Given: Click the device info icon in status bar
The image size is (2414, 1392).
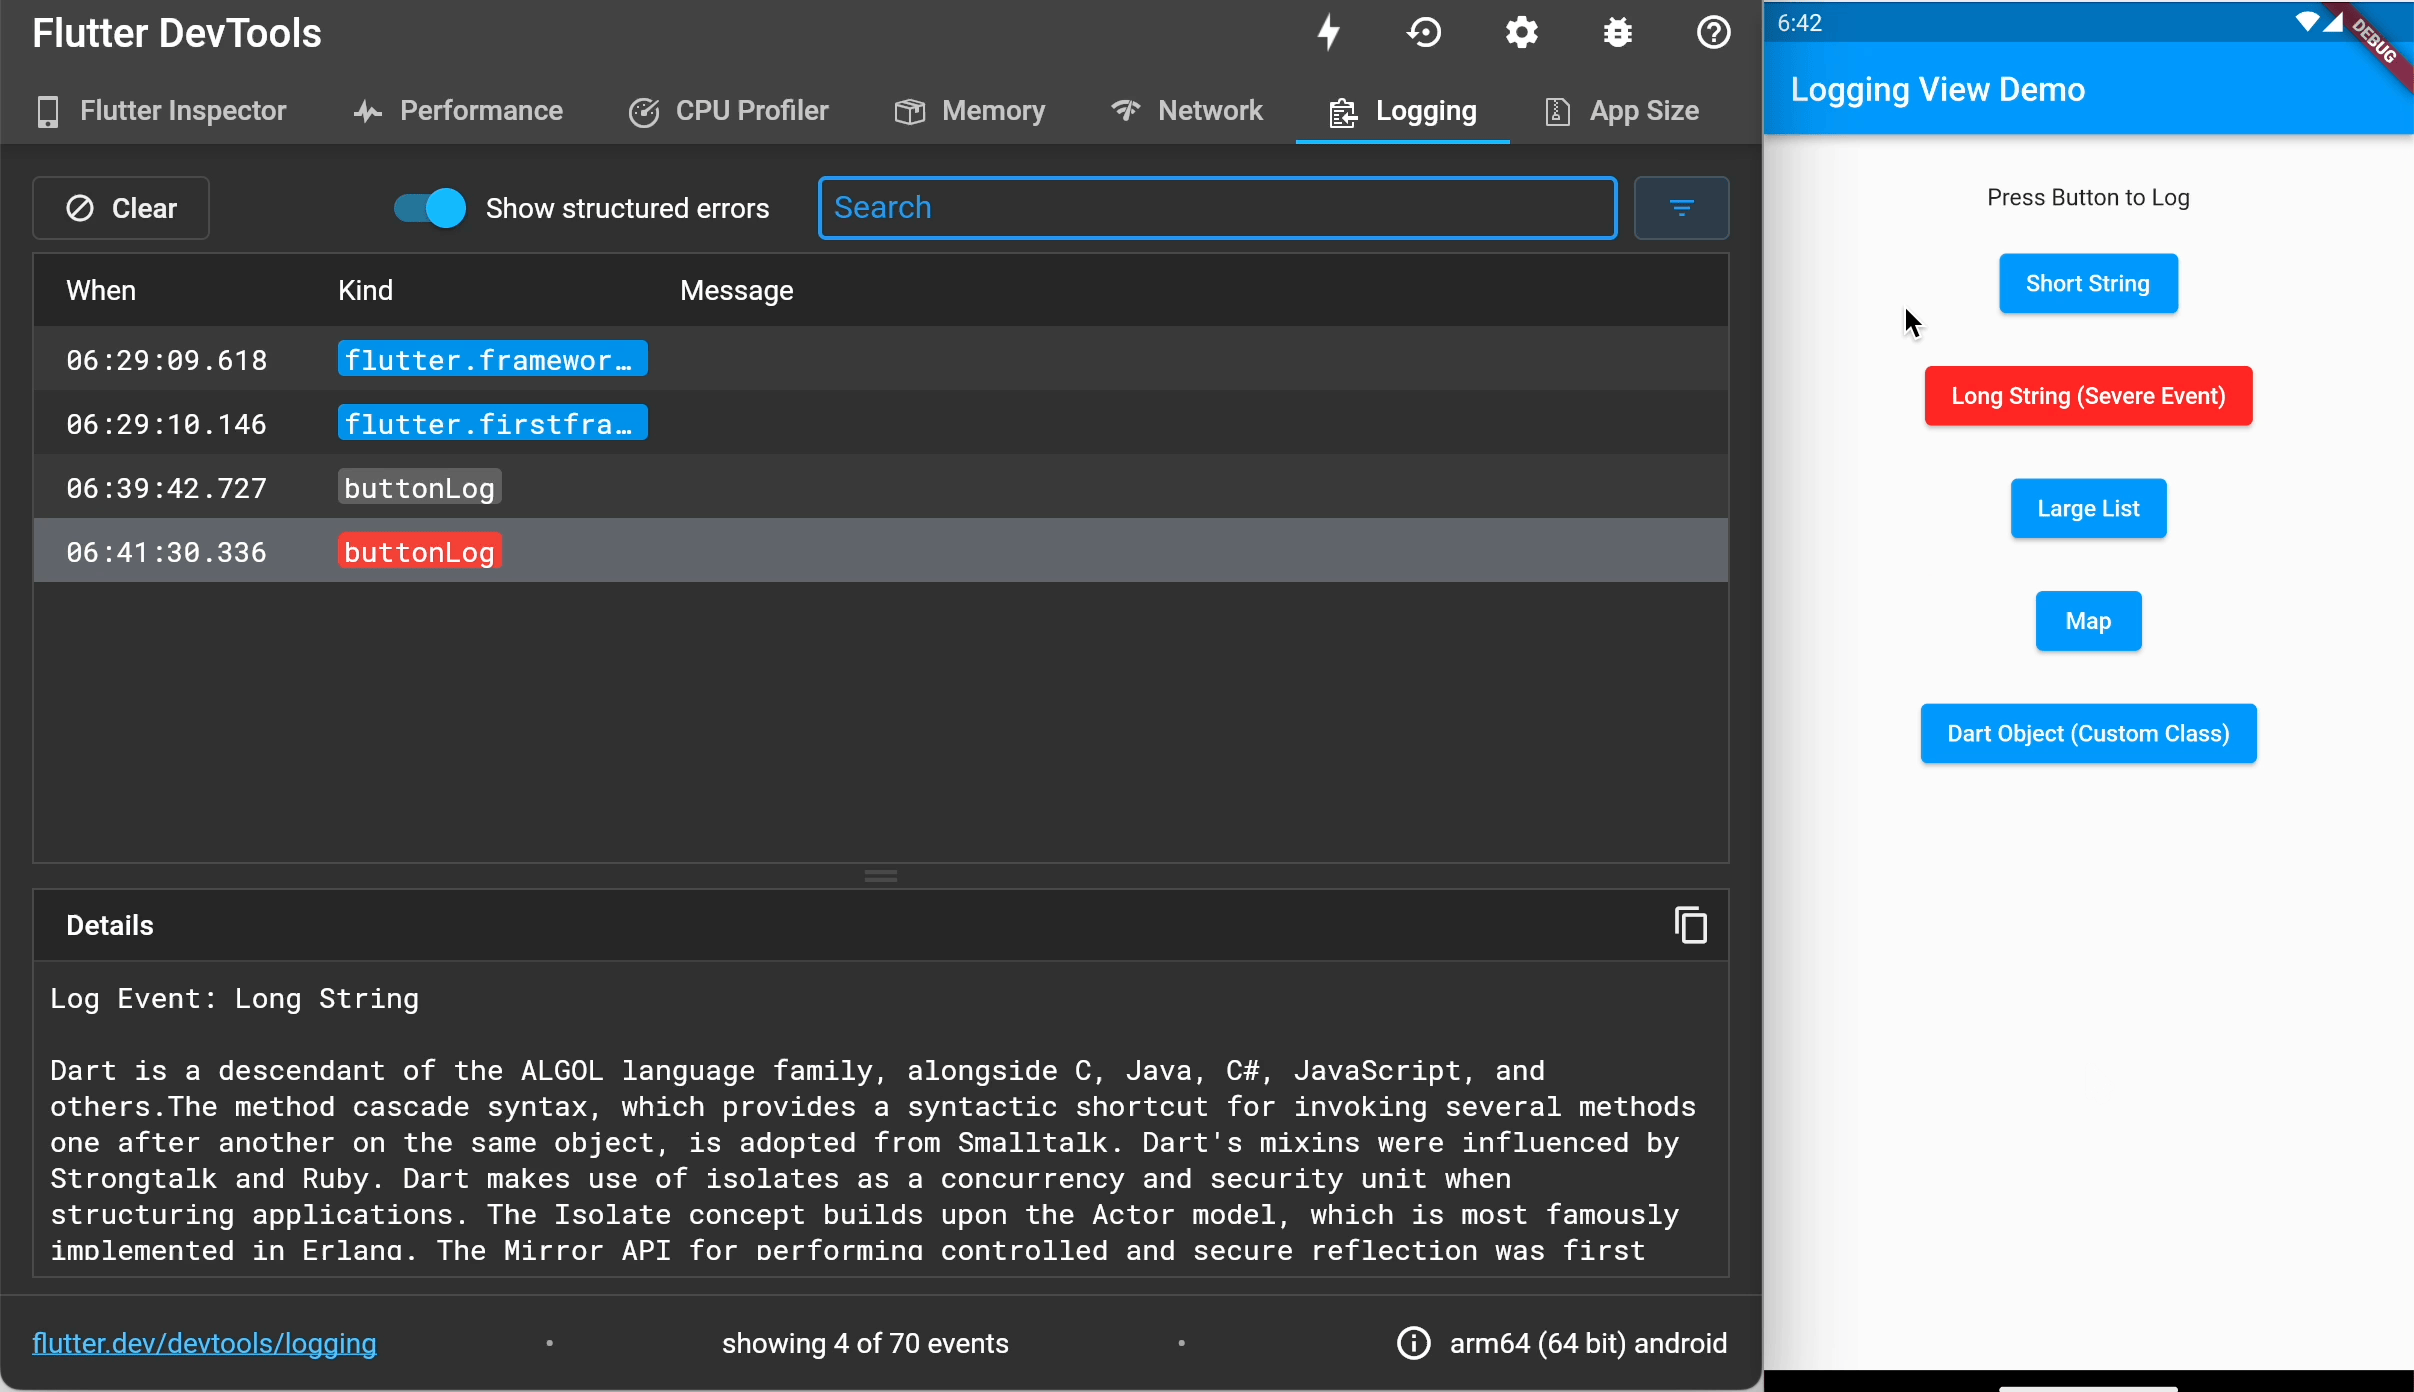Looking at the screenshot, I should click(x=1413, y=1343).
